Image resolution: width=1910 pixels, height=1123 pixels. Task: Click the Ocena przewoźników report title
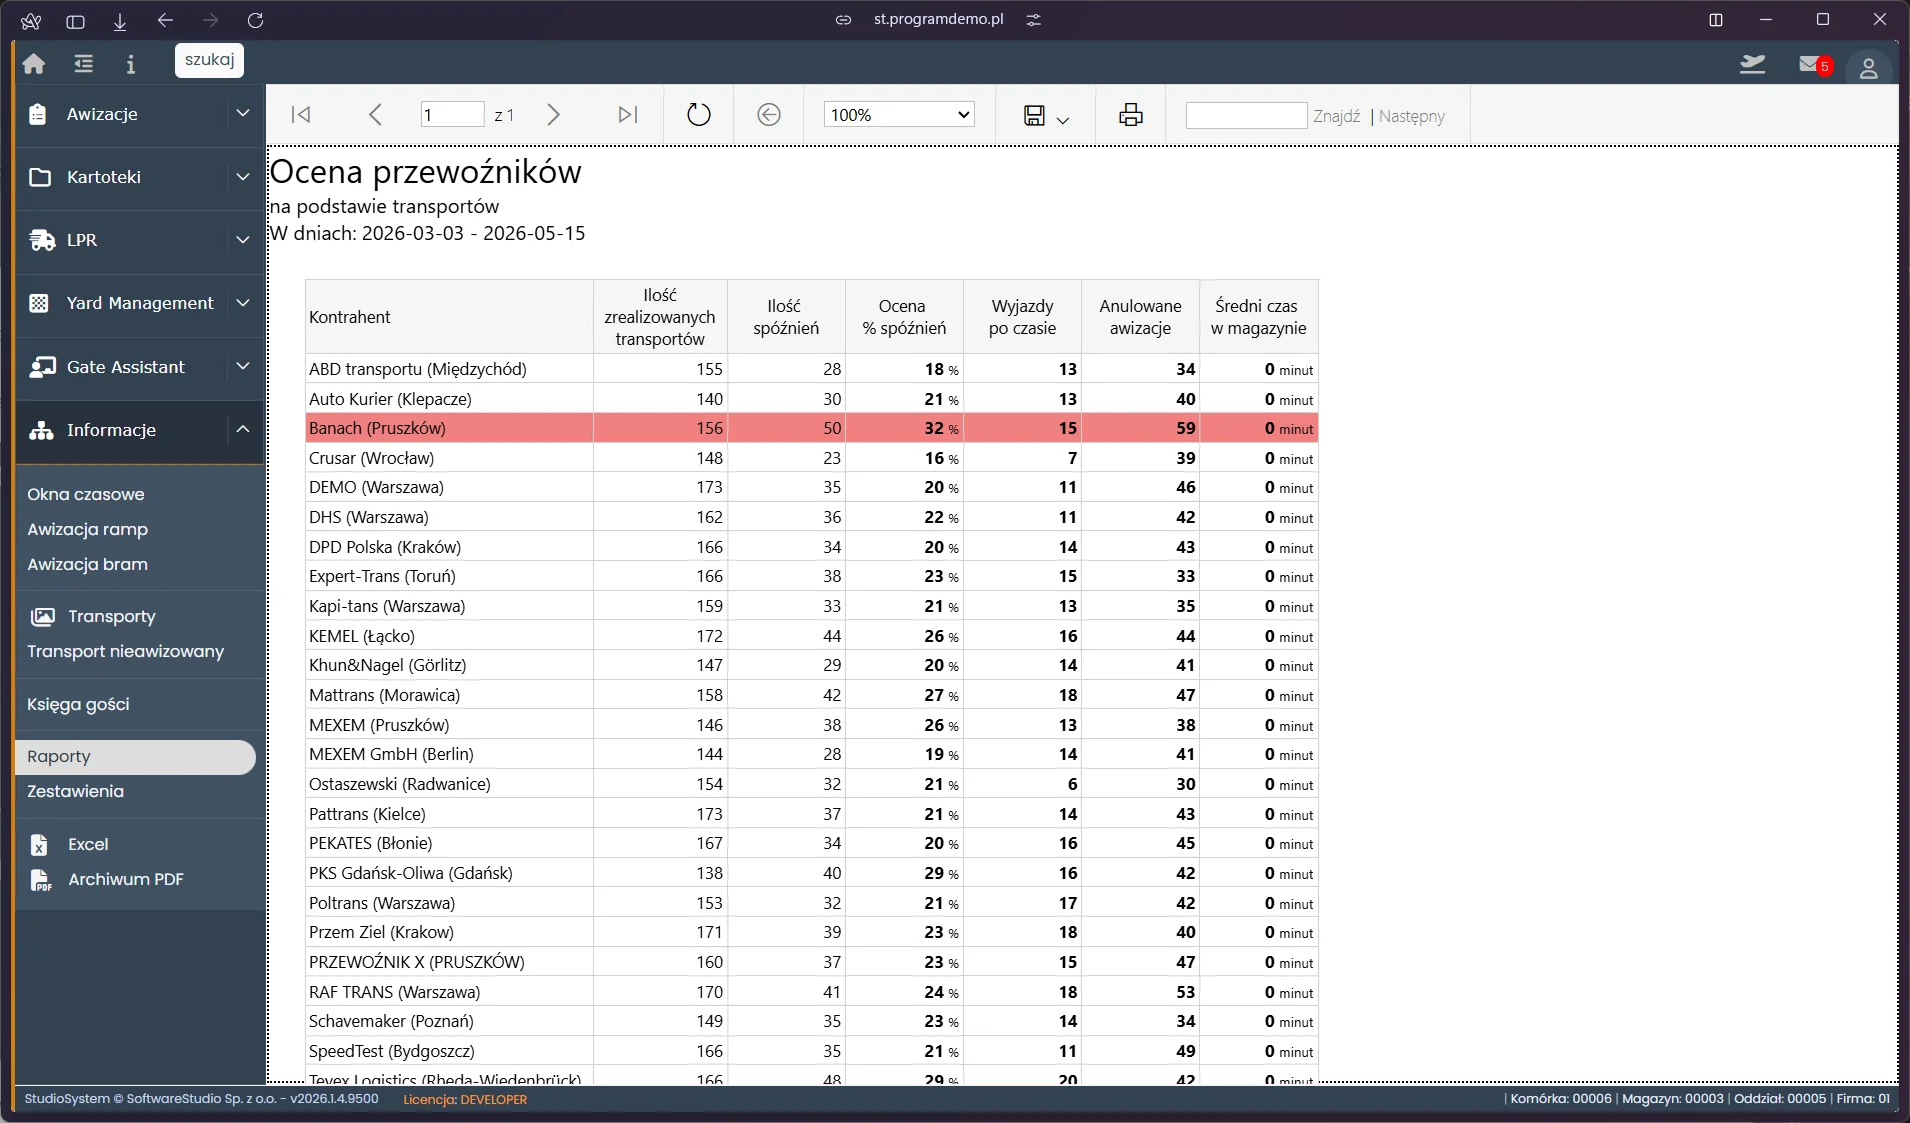point(425,172)
